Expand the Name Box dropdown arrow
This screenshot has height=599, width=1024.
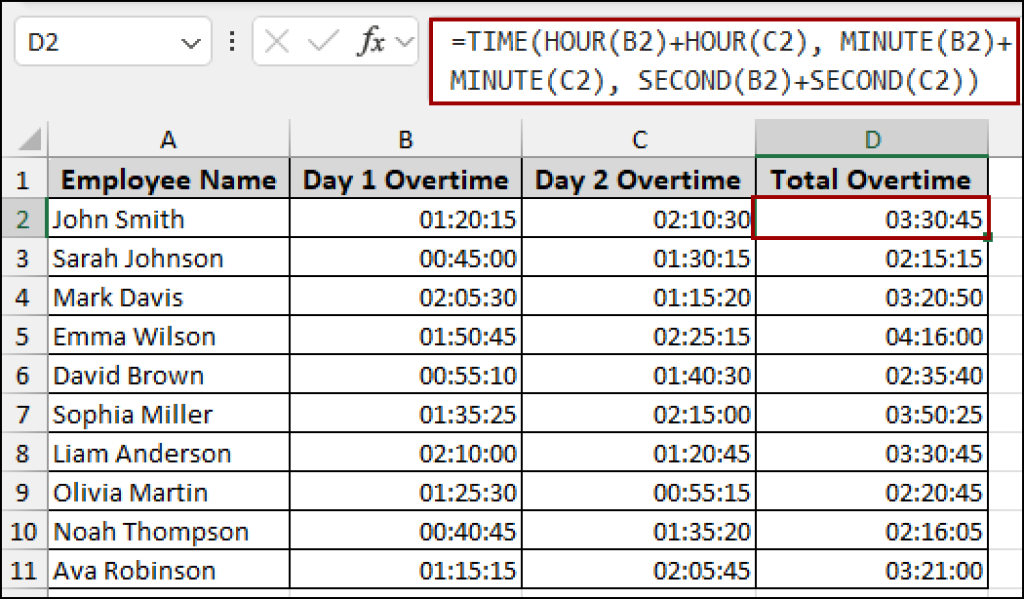190,43
